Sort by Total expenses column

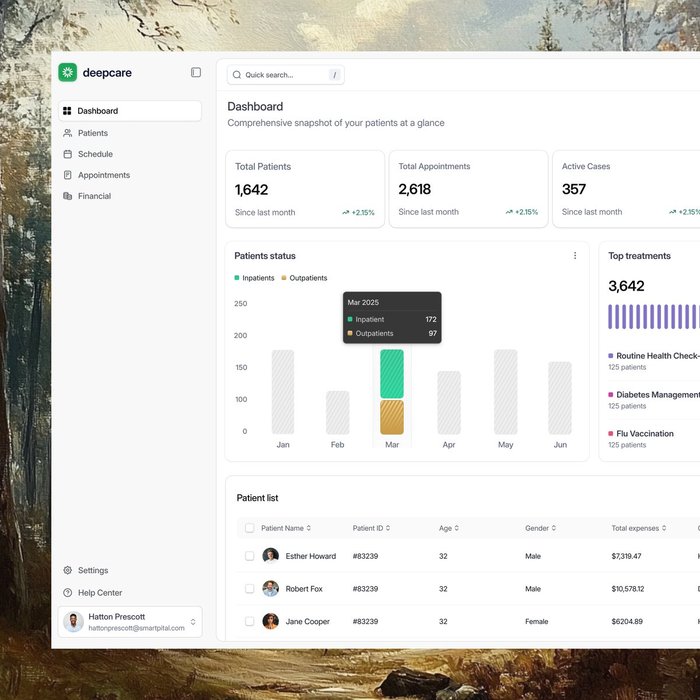639,528
